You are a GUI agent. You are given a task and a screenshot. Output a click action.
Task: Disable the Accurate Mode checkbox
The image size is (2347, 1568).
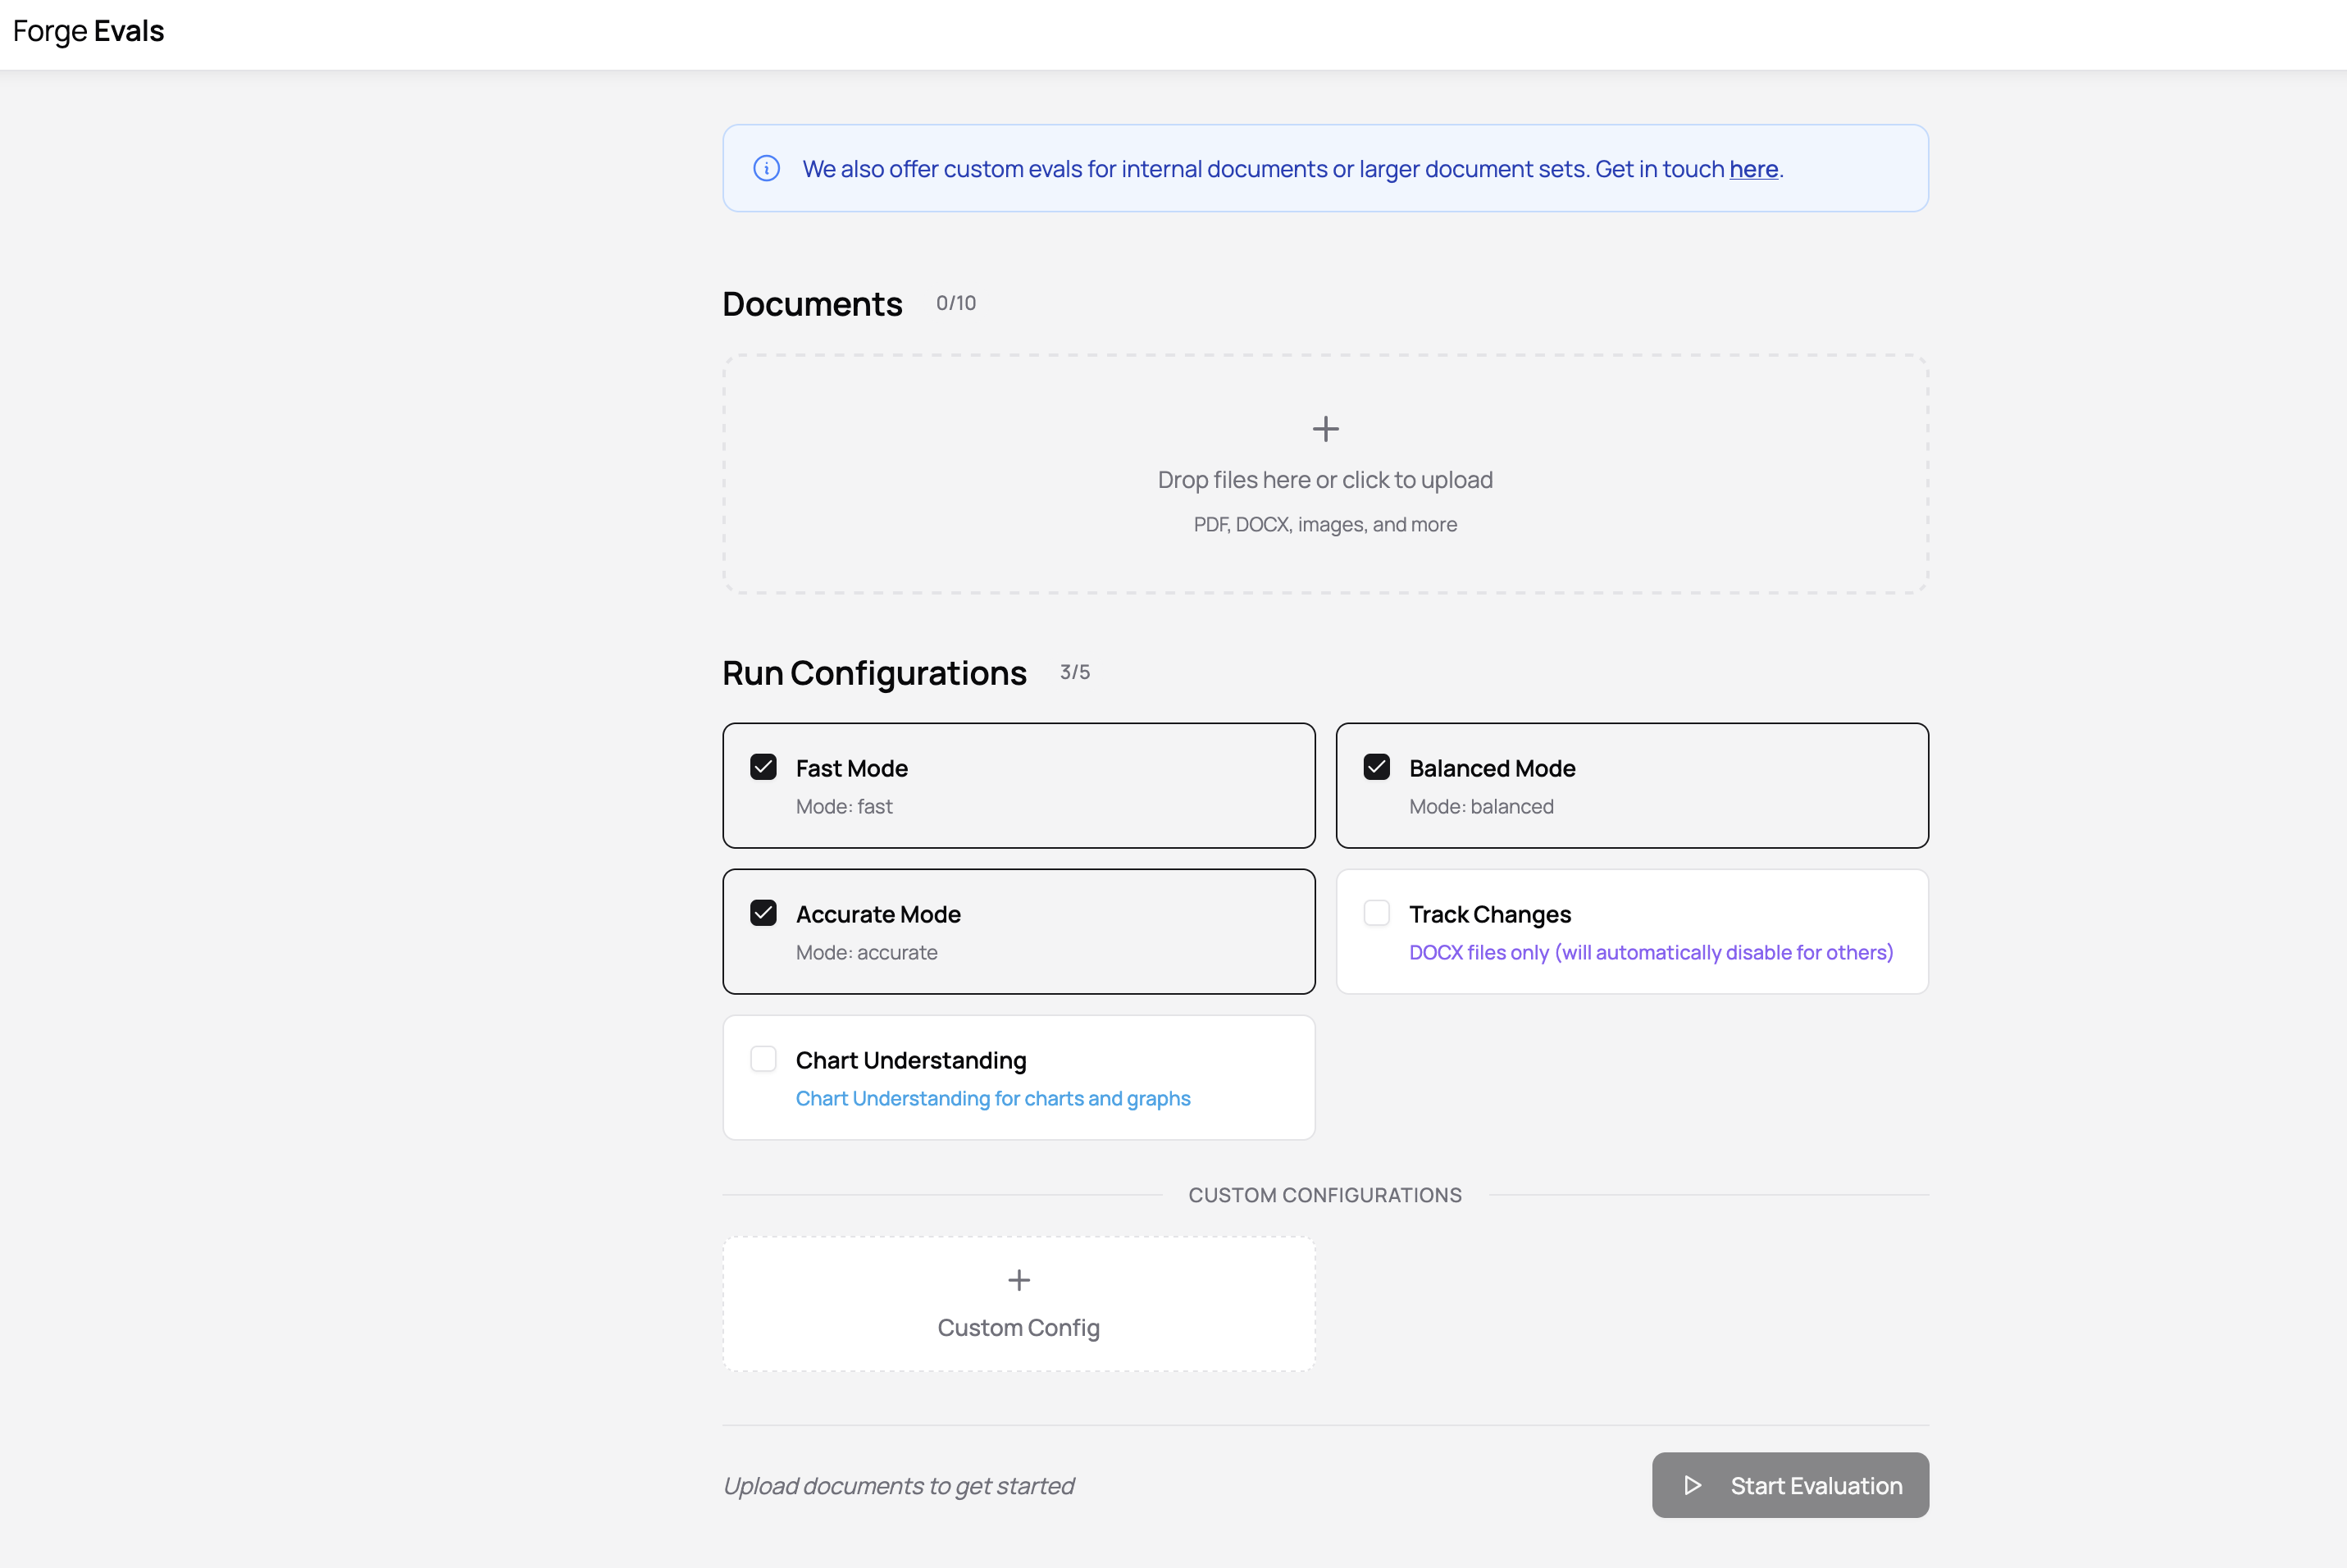[763, 913]
